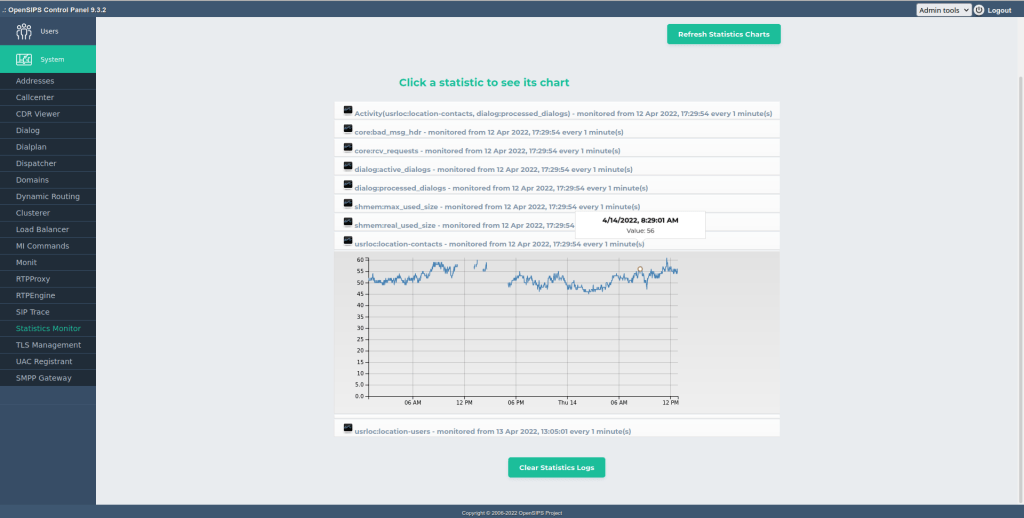Click the Users icon in the sidebar
1024x518 pixels.
[24, 31]
